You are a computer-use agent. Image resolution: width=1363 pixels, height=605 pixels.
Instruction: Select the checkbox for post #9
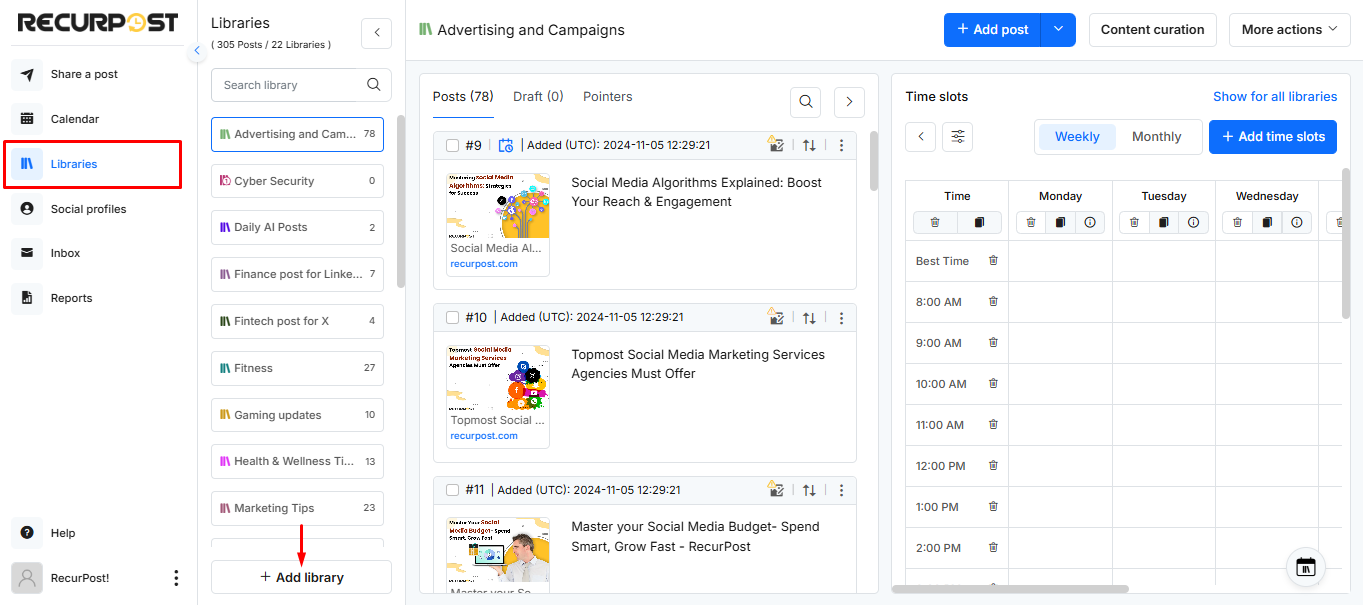(x=453, y=146)
